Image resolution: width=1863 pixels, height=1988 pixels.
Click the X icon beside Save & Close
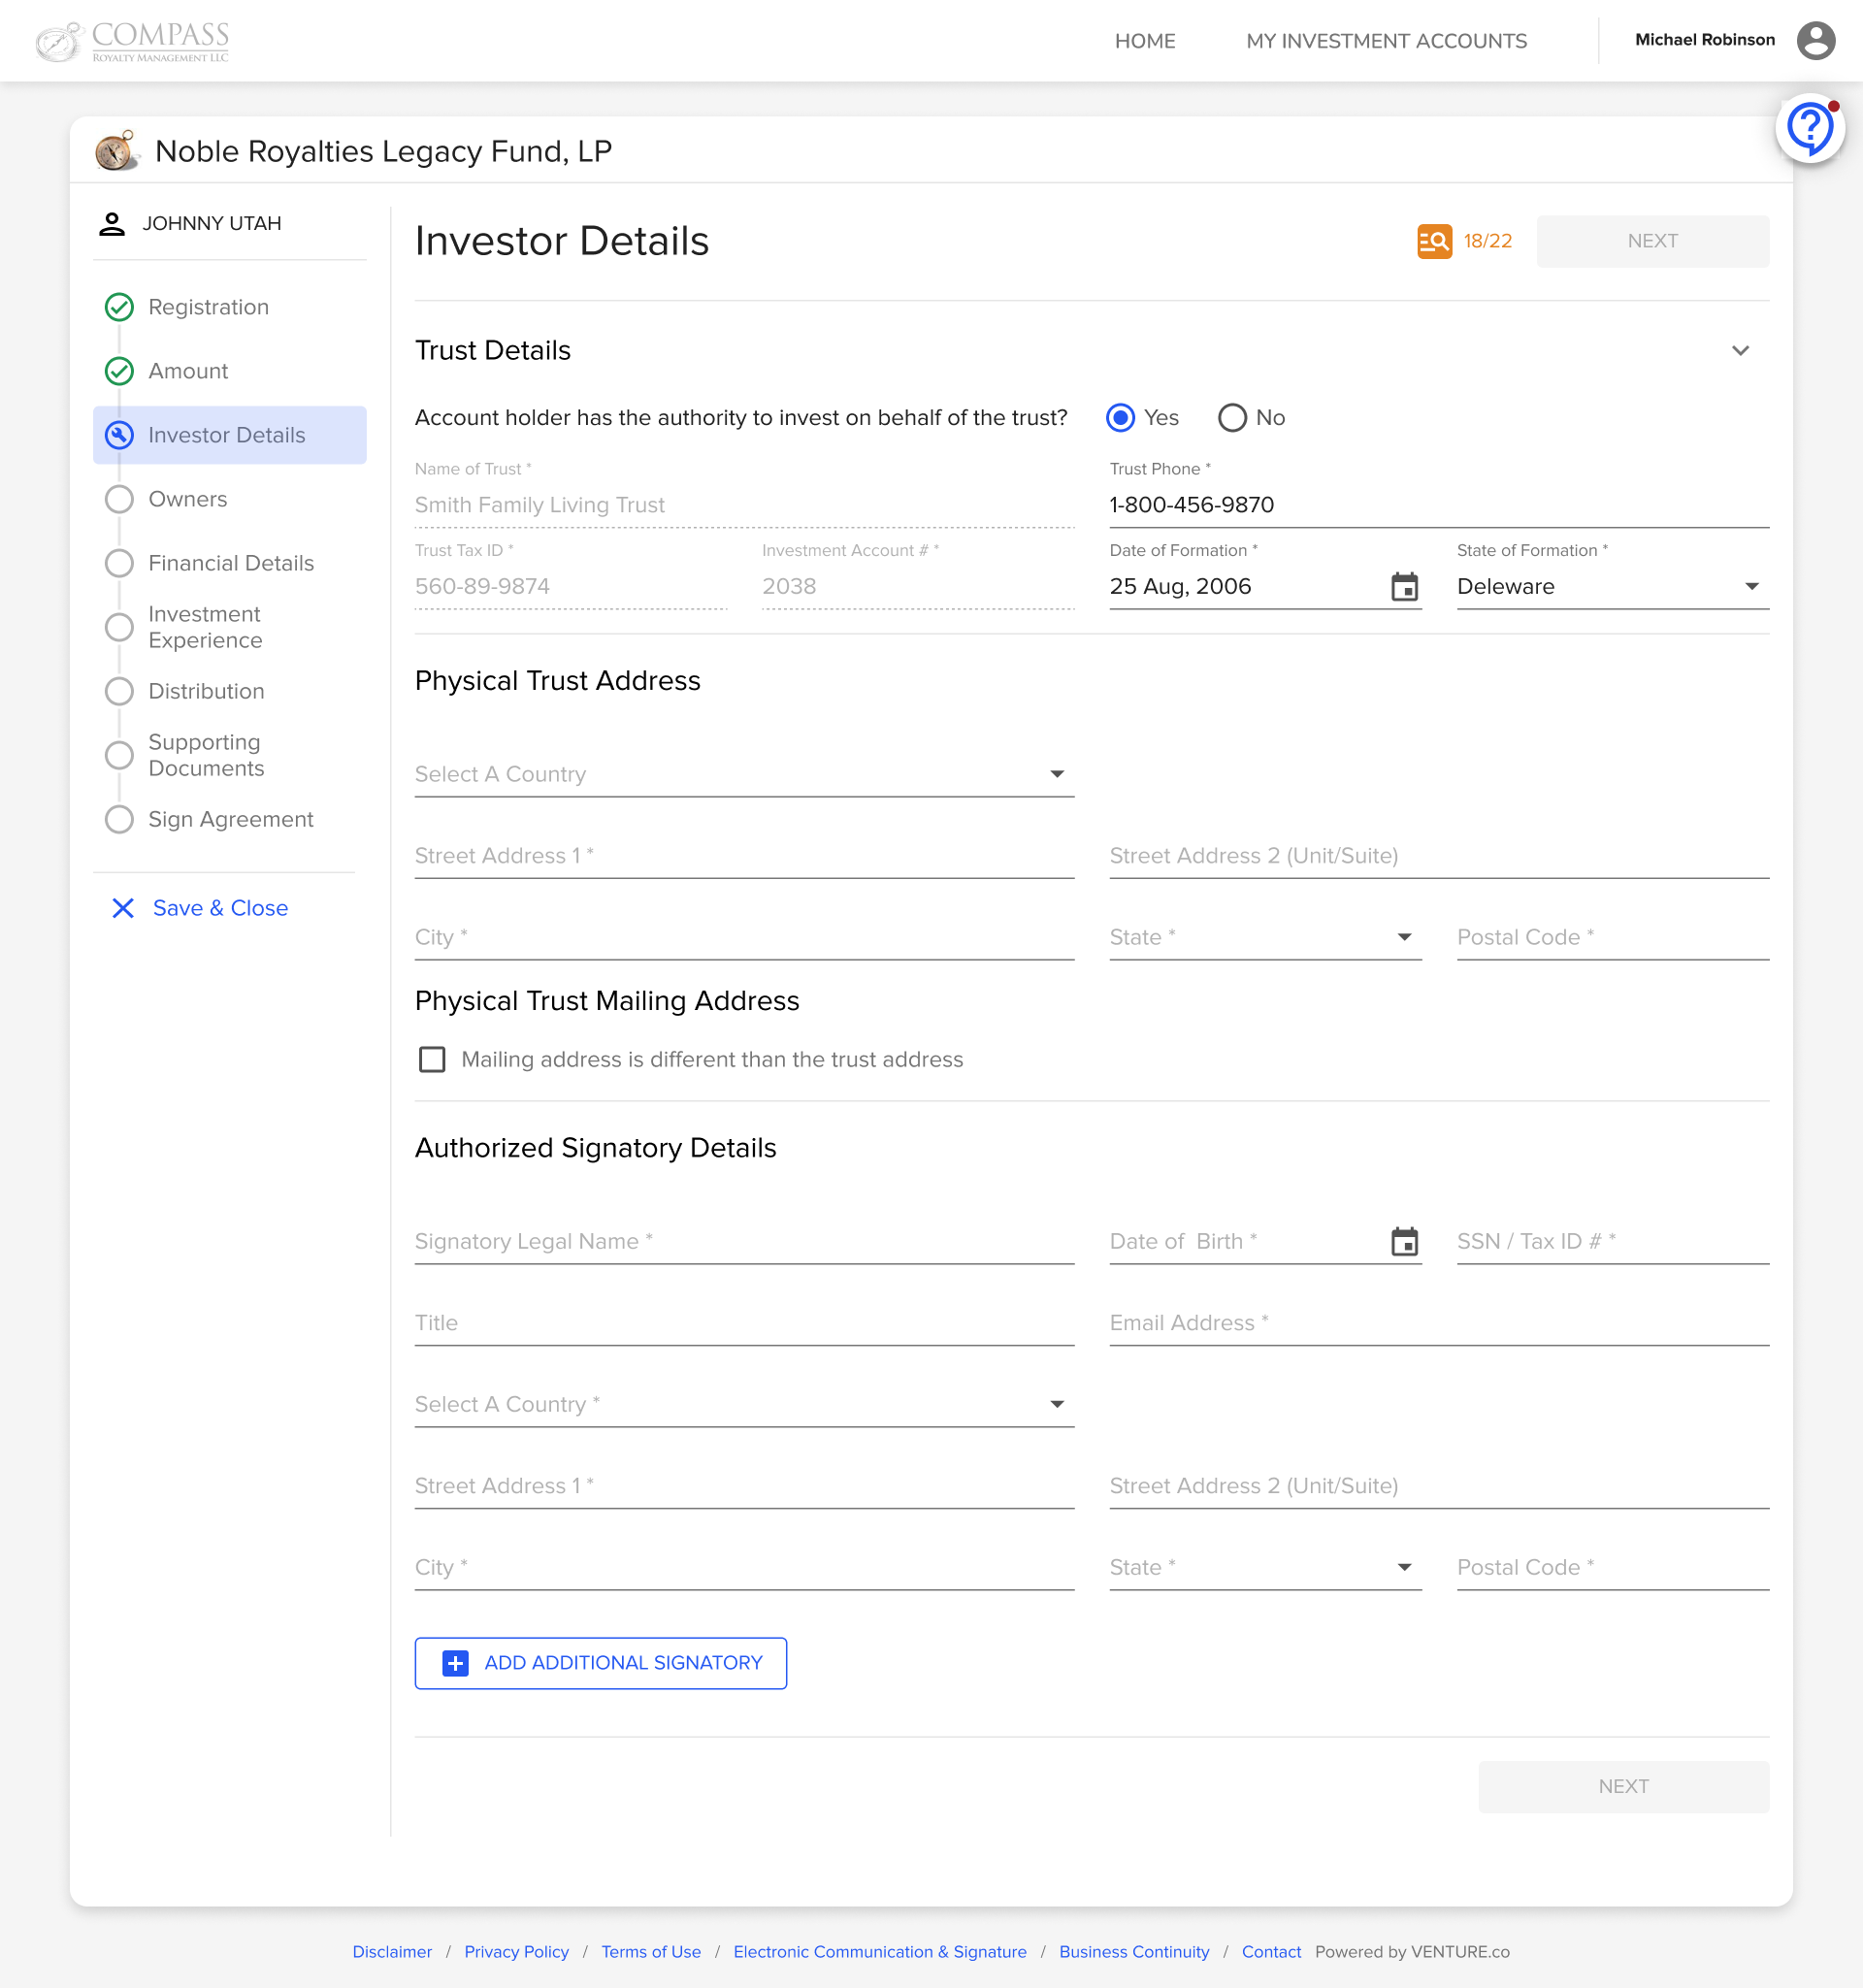click(x=123, y=908)
